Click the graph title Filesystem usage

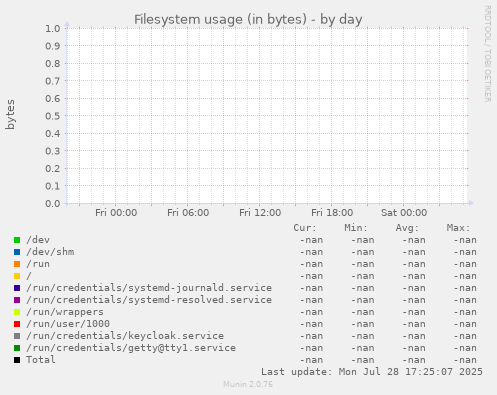248,20
